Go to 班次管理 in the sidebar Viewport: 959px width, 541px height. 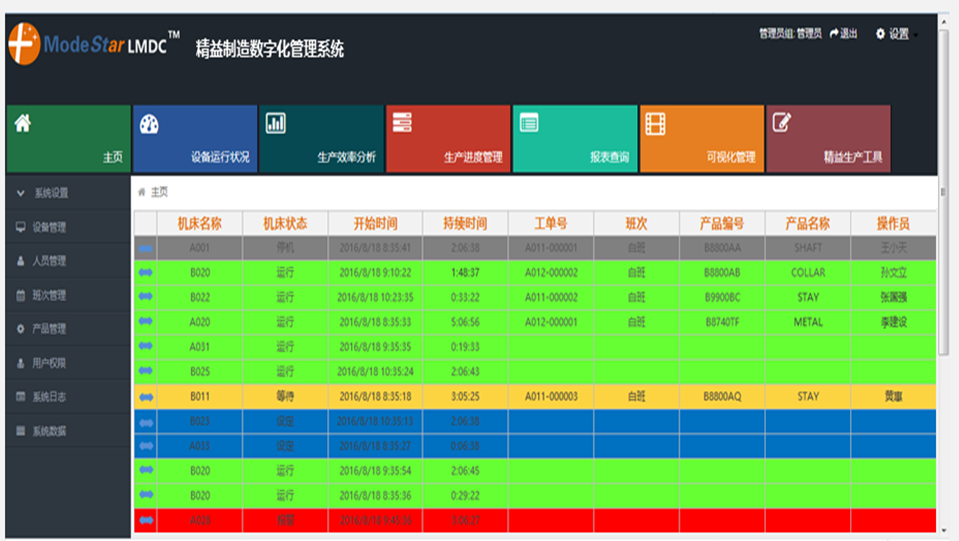pyautogui.click(x=48, y=295)
